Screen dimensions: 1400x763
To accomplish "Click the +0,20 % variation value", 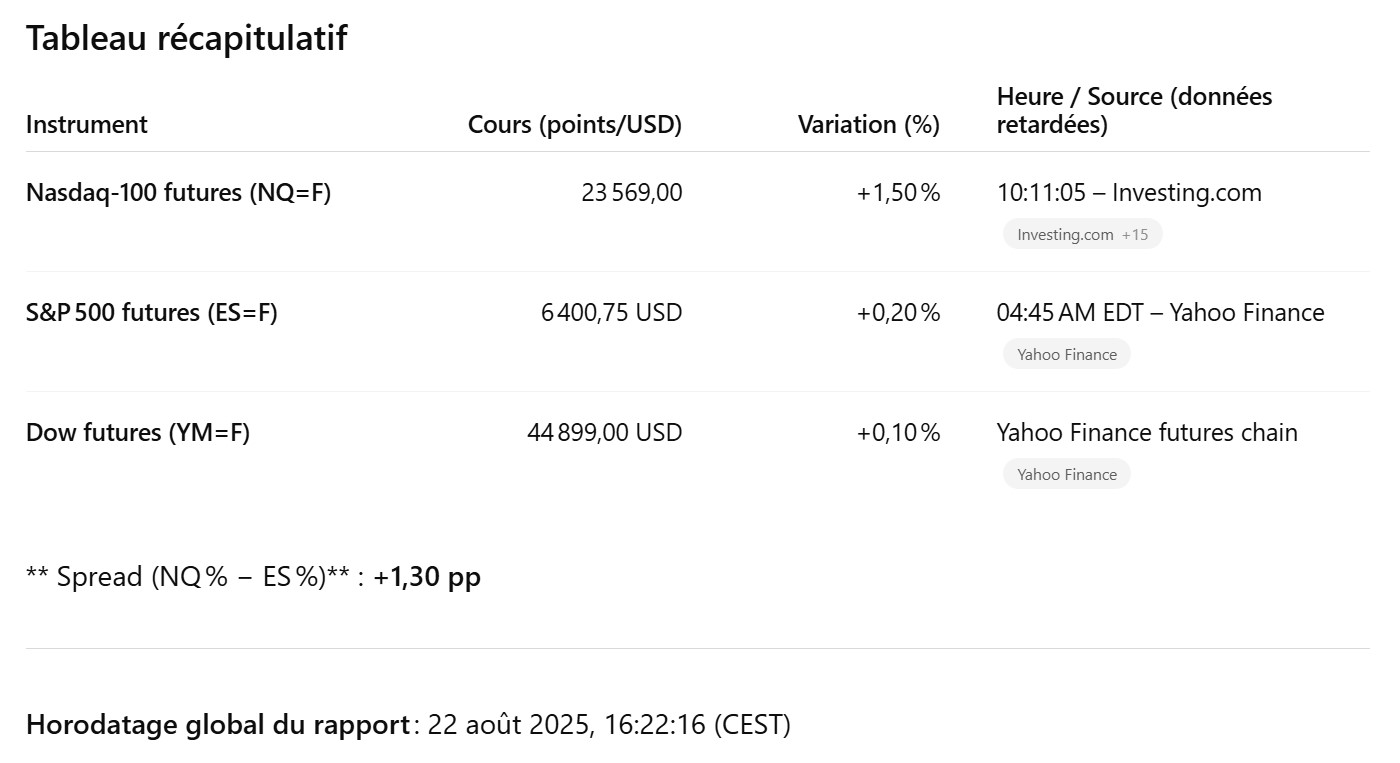I will click(898, 313).
